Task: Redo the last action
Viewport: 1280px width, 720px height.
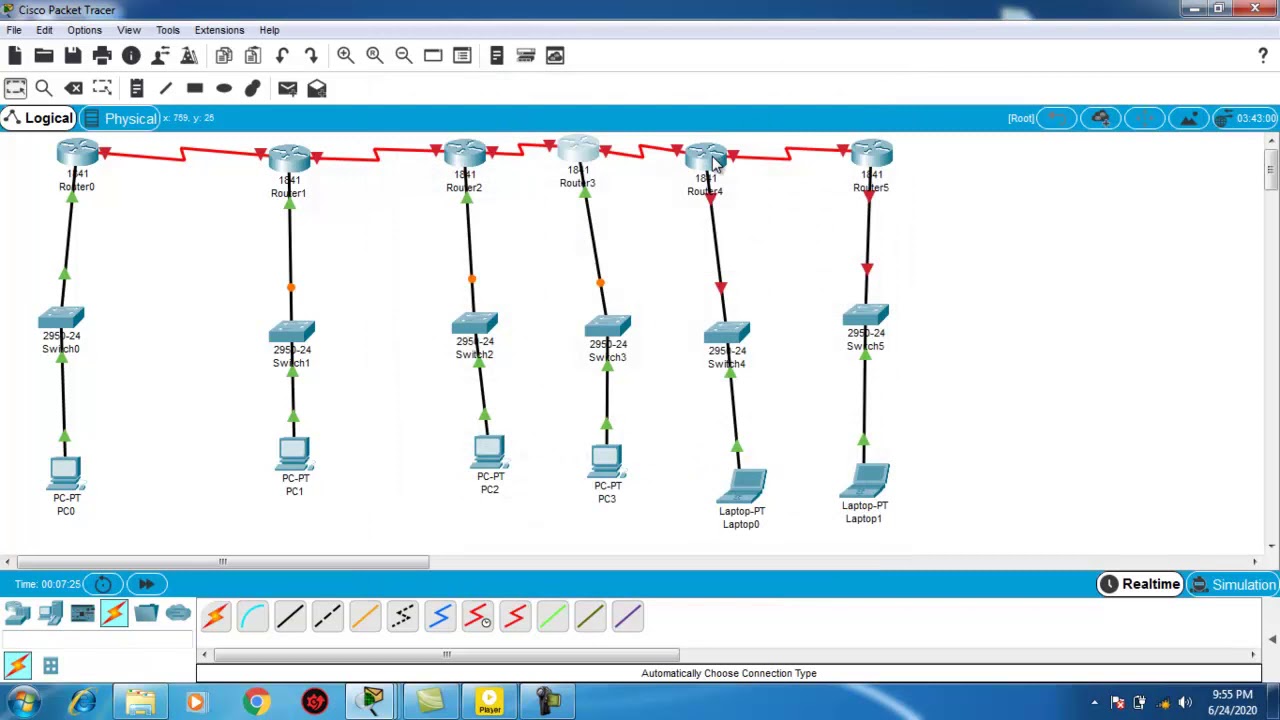Action: 311,56
